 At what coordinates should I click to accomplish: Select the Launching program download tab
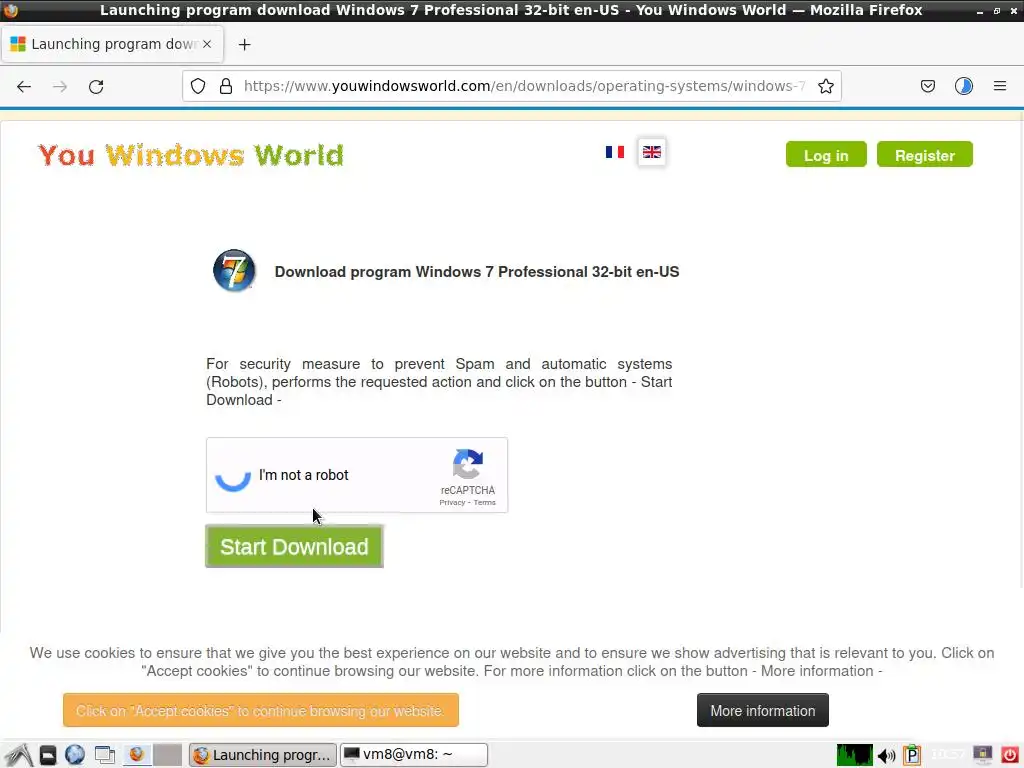[x=112, y=44]
